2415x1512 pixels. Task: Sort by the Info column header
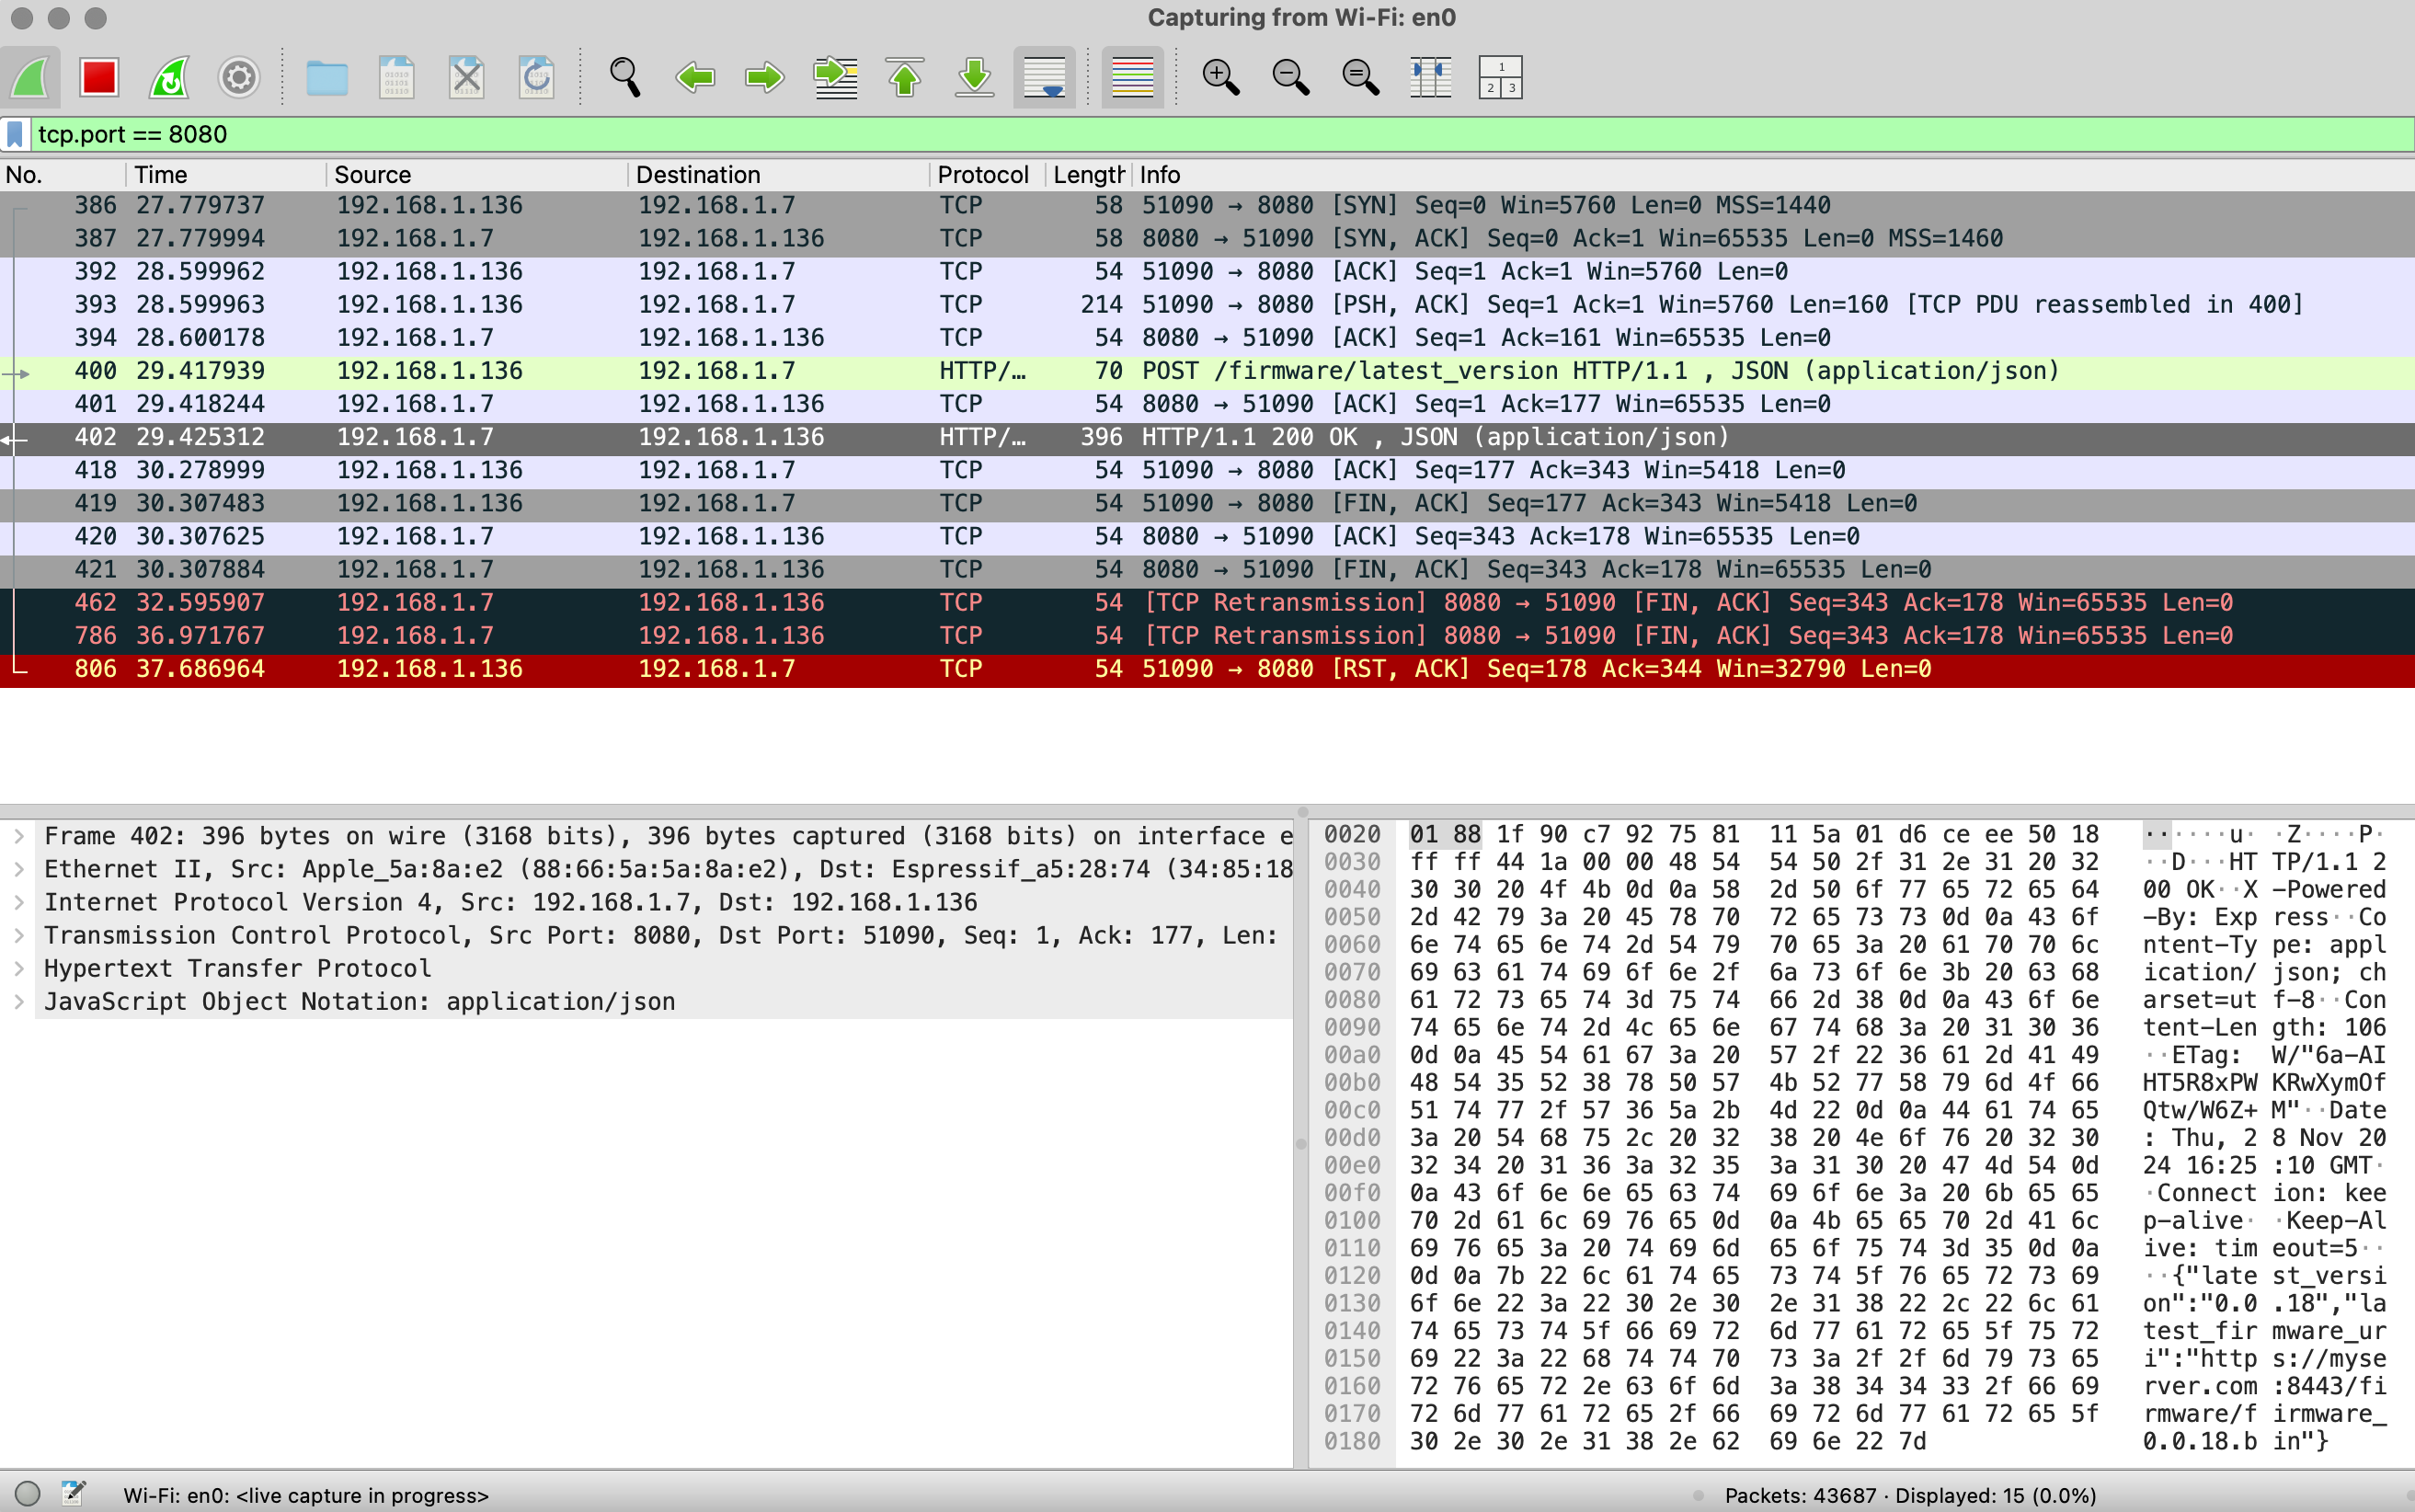(x=1774, y=175)
